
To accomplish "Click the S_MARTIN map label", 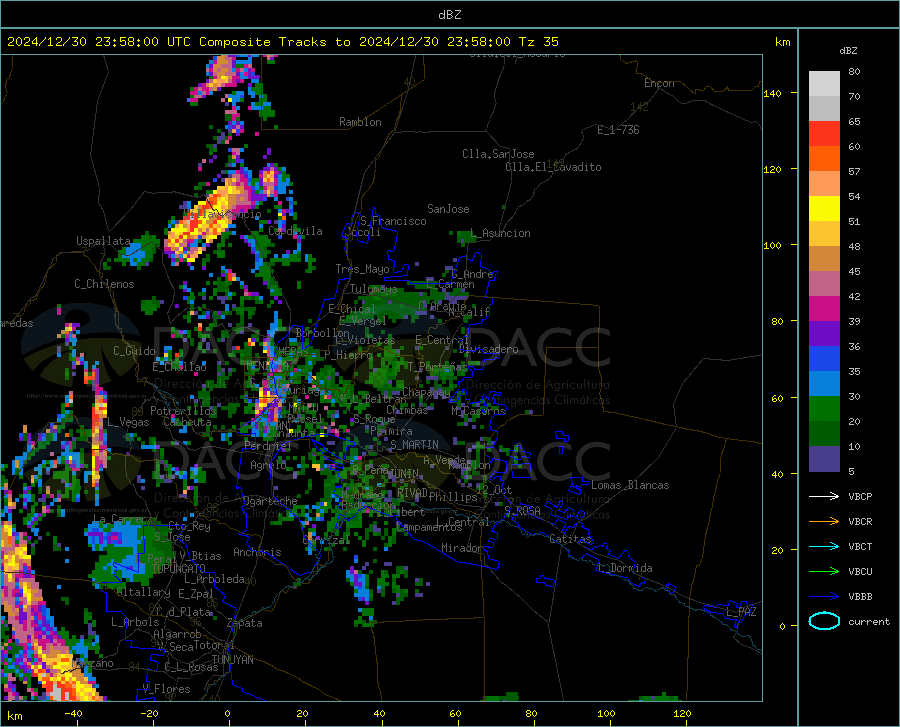I will pyautogui.click(x=414, y=445).
